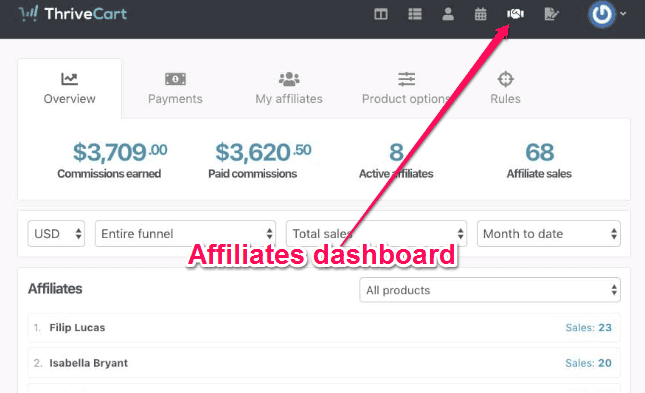Open the affiliates handshake icon
This screenshot has height=393, width=645.
(x=515, y=14)
